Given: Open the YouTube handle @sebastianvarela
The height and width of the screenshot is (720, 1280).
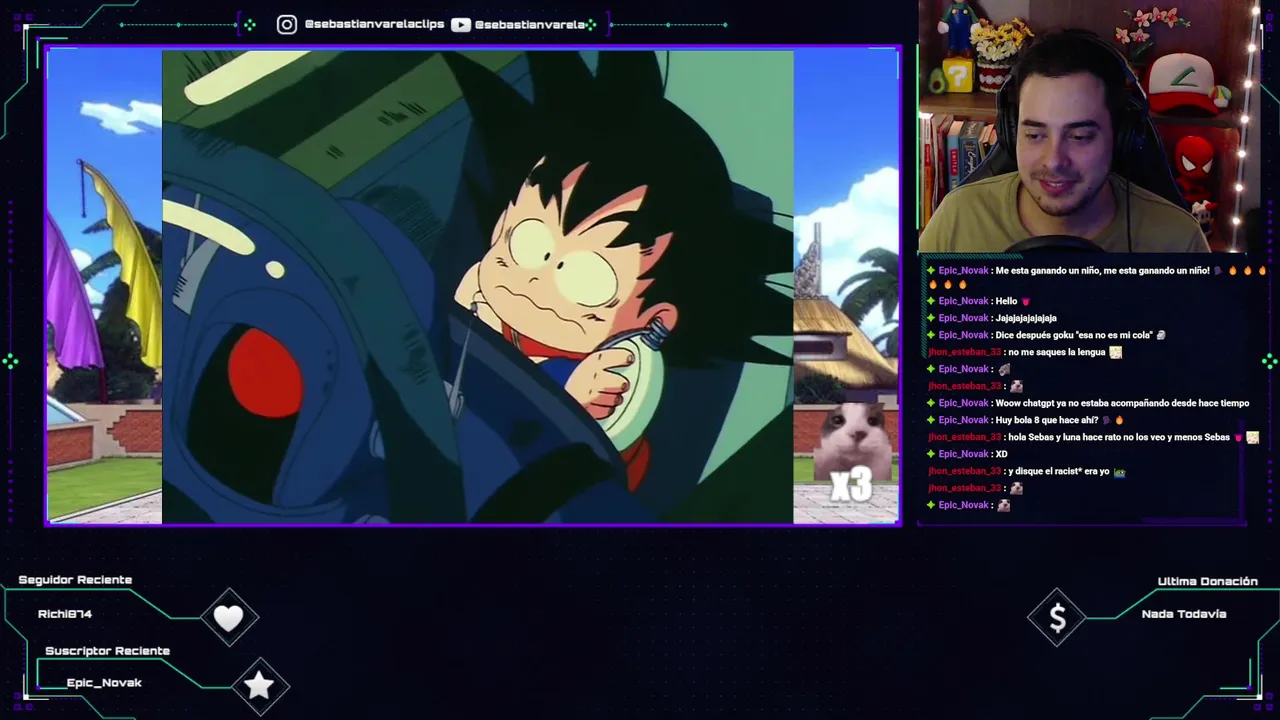Looking at the screenshot, I should 530,24.
